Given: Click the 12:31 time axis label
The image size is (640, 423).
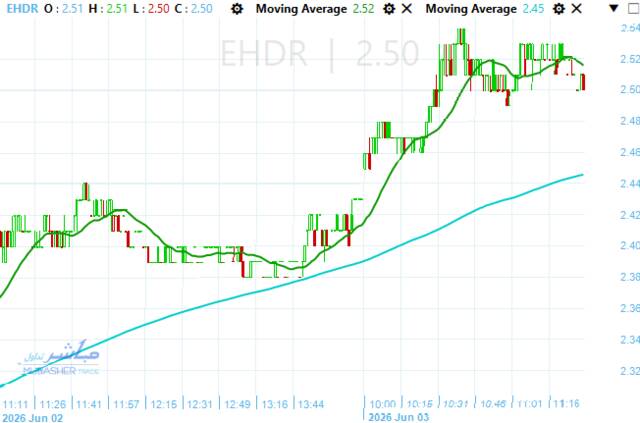Looking at the screenshot, I should click(x=200, y=405).
